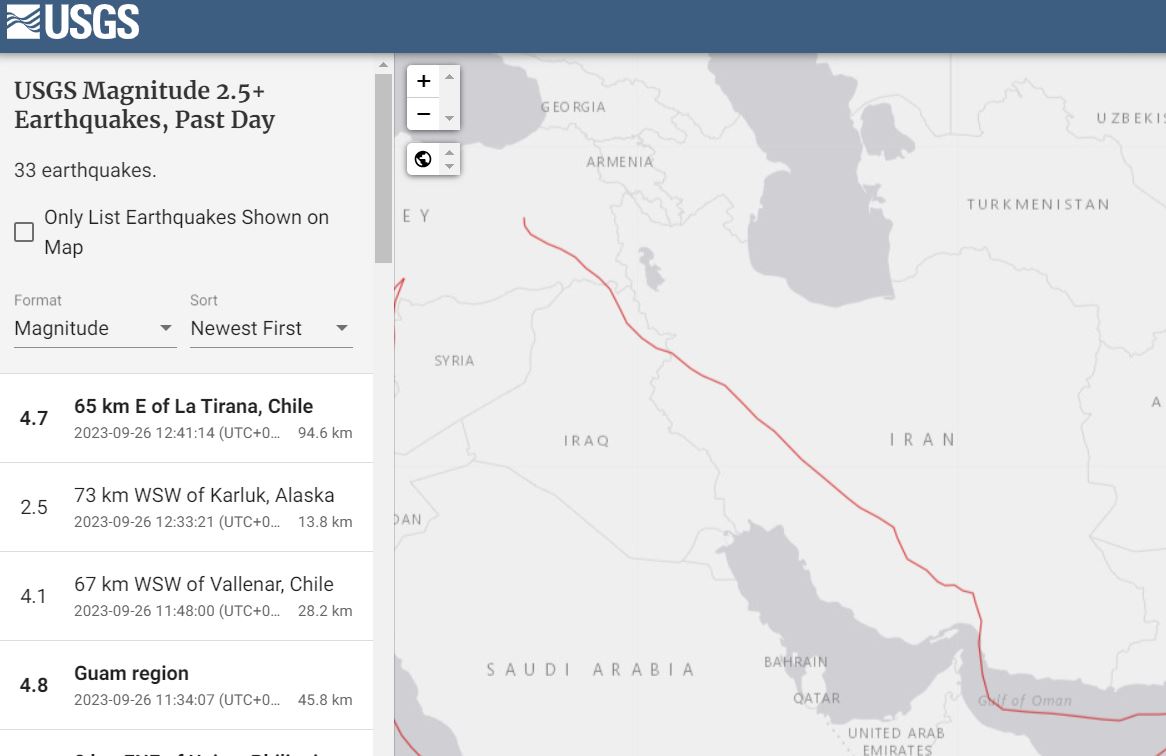Zoom out of the map
The height and width of the screenshot is (756, 1166).
click(x=423, y=114)
